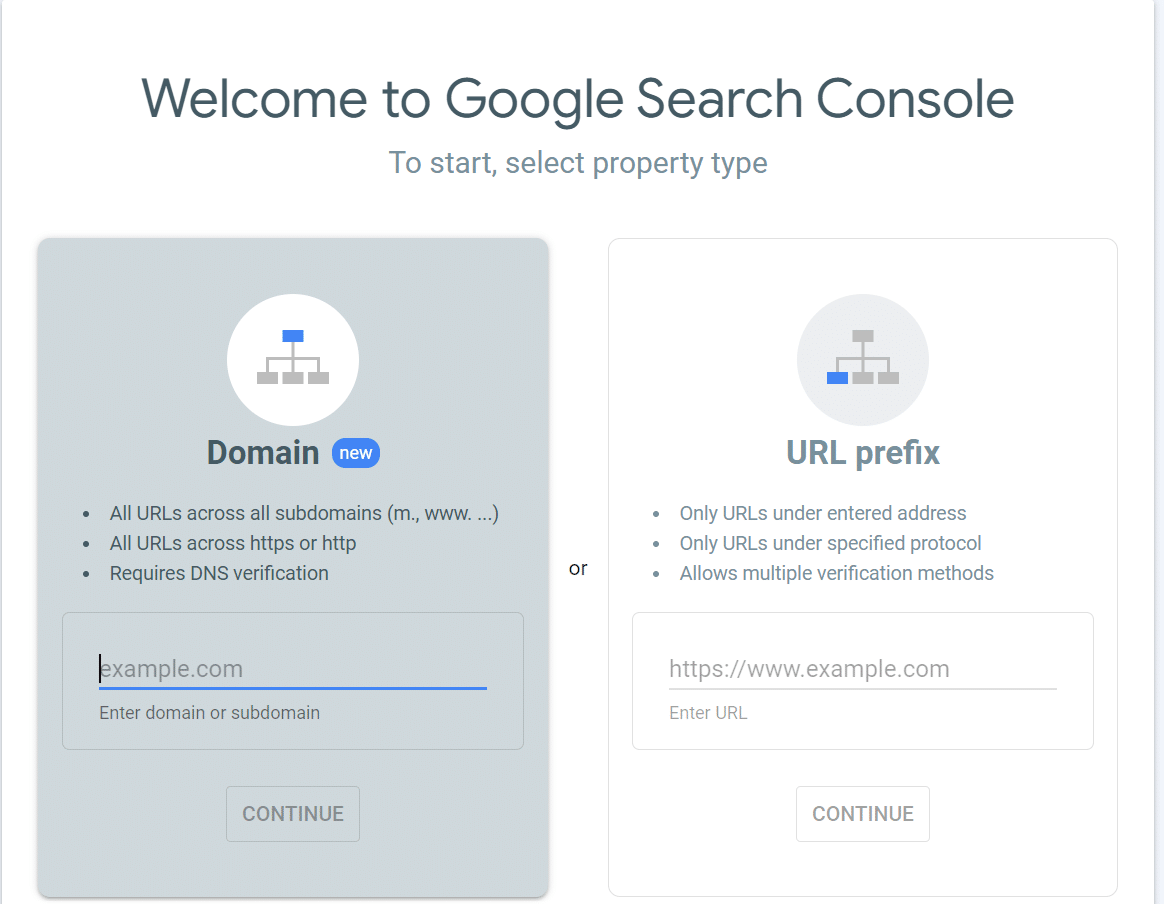Select the highlighted subdomain node in Domain icon
The image size is (1164, 904).
[292, 336]
